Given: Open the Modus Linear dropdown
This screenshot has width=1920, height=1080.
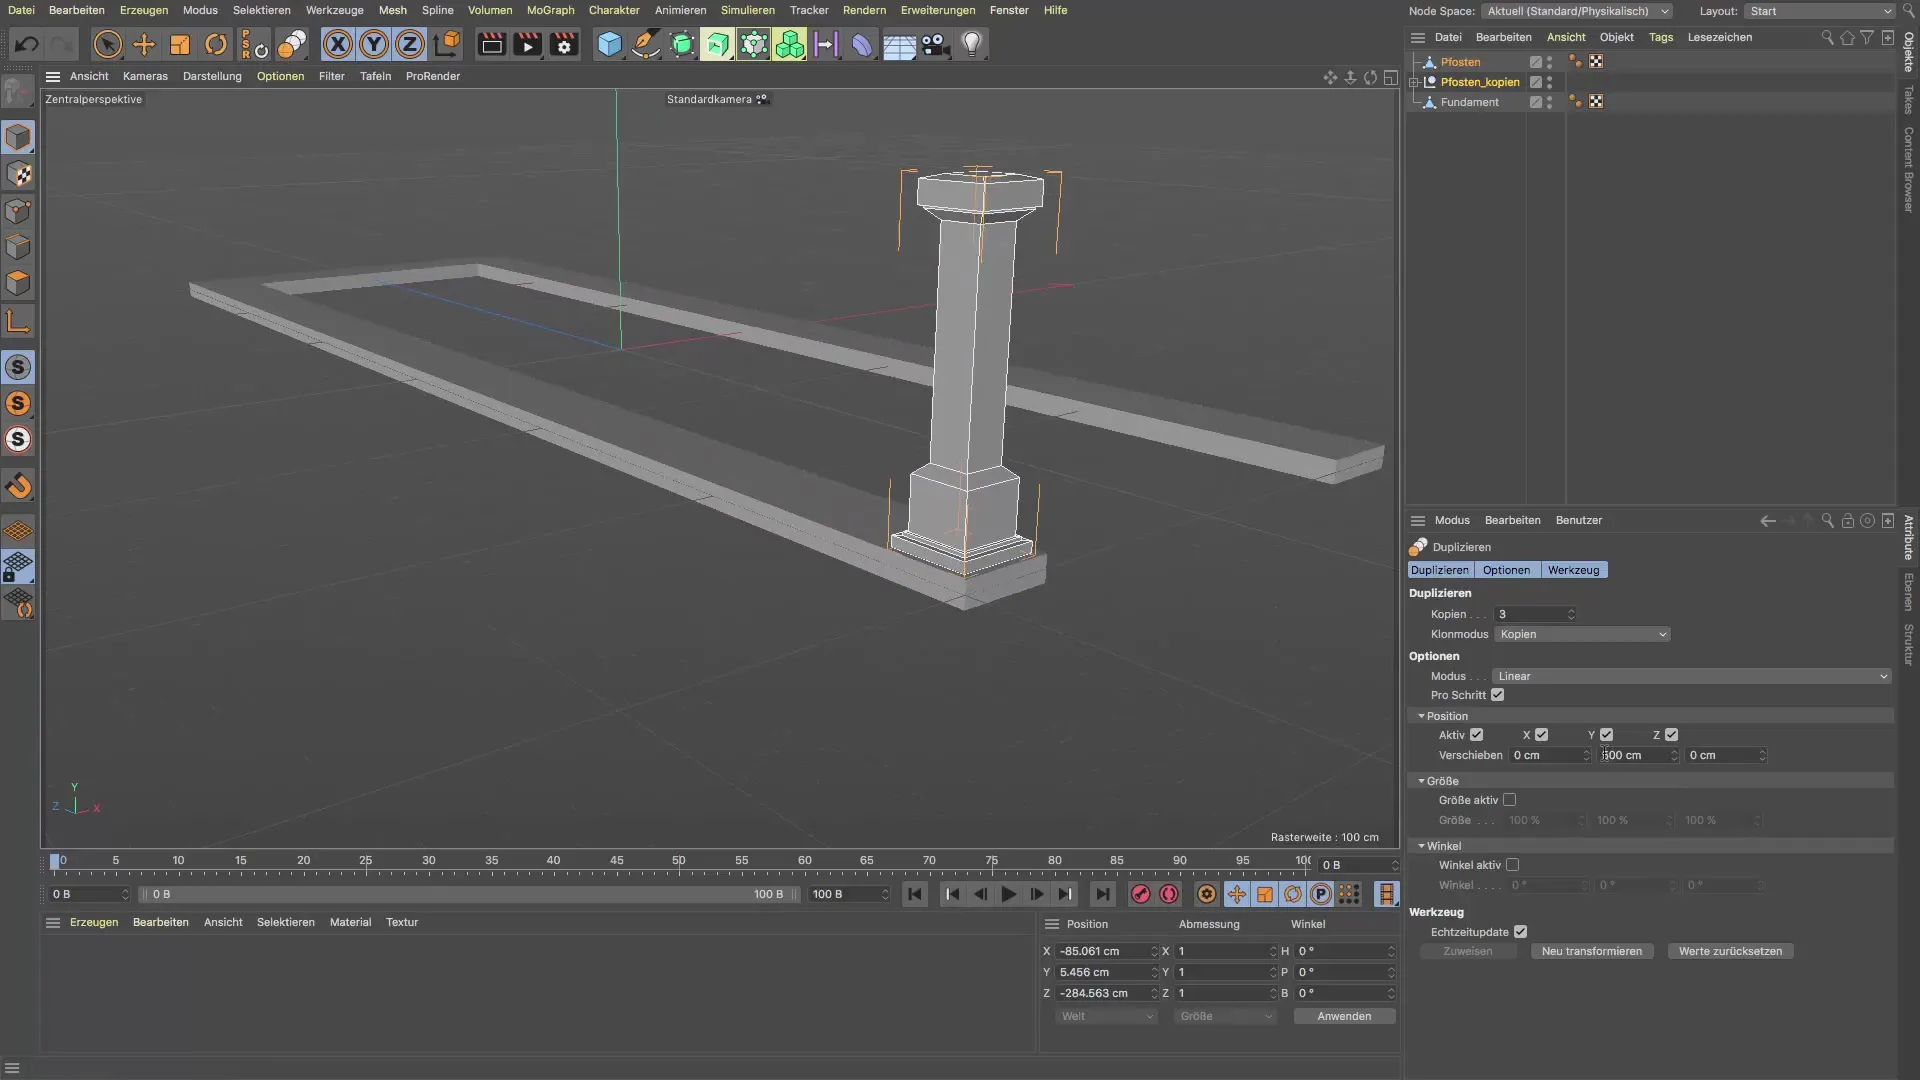Looking at the screenshot, I should (1691, 676).
